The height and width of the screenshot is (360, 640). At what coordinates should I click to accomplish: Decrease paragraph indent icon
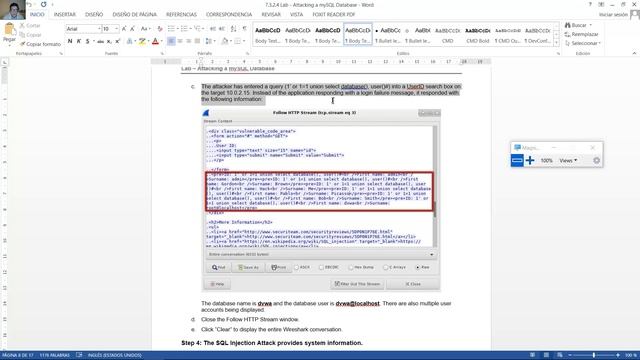[x=213, y=29]
